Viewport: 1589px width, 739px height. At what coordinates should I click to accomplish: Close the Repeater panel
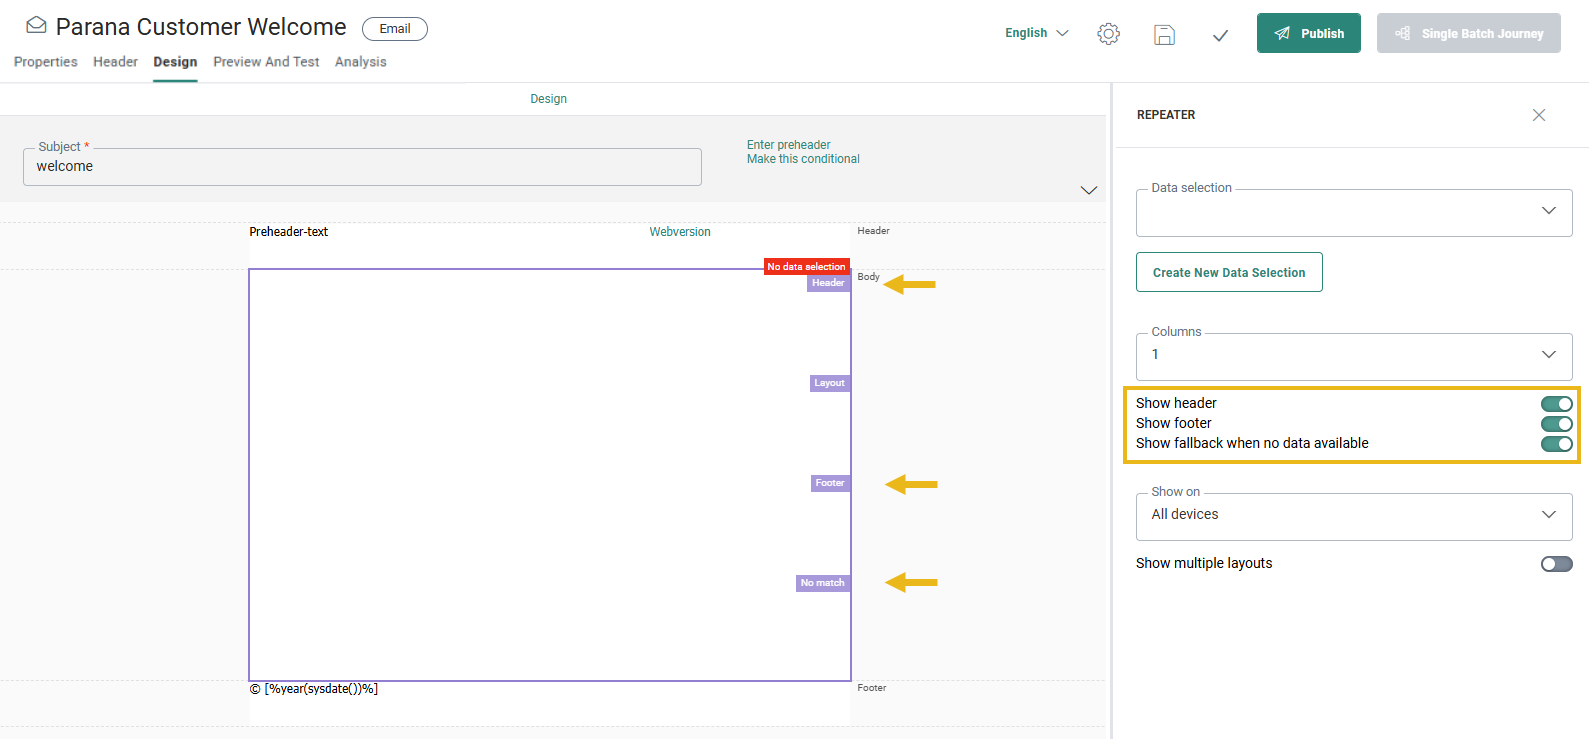(x=1538, y=115)
